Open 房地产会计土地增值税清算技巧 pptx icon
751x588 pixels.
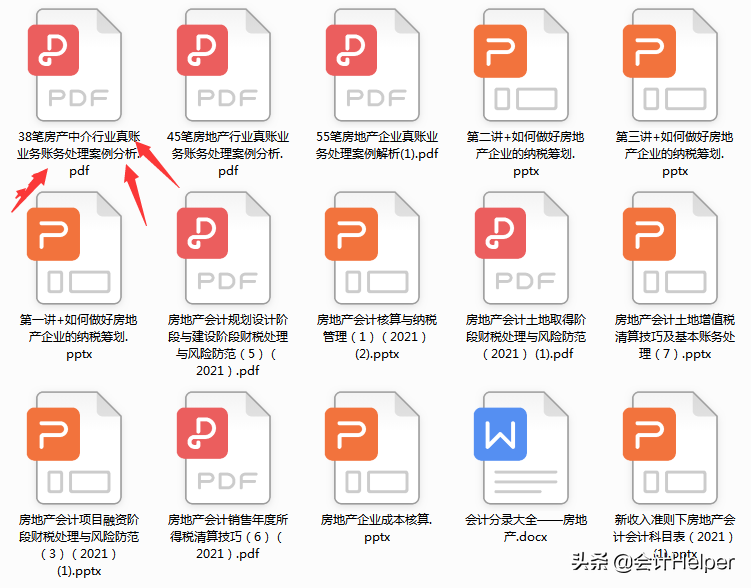click(671, 248)
